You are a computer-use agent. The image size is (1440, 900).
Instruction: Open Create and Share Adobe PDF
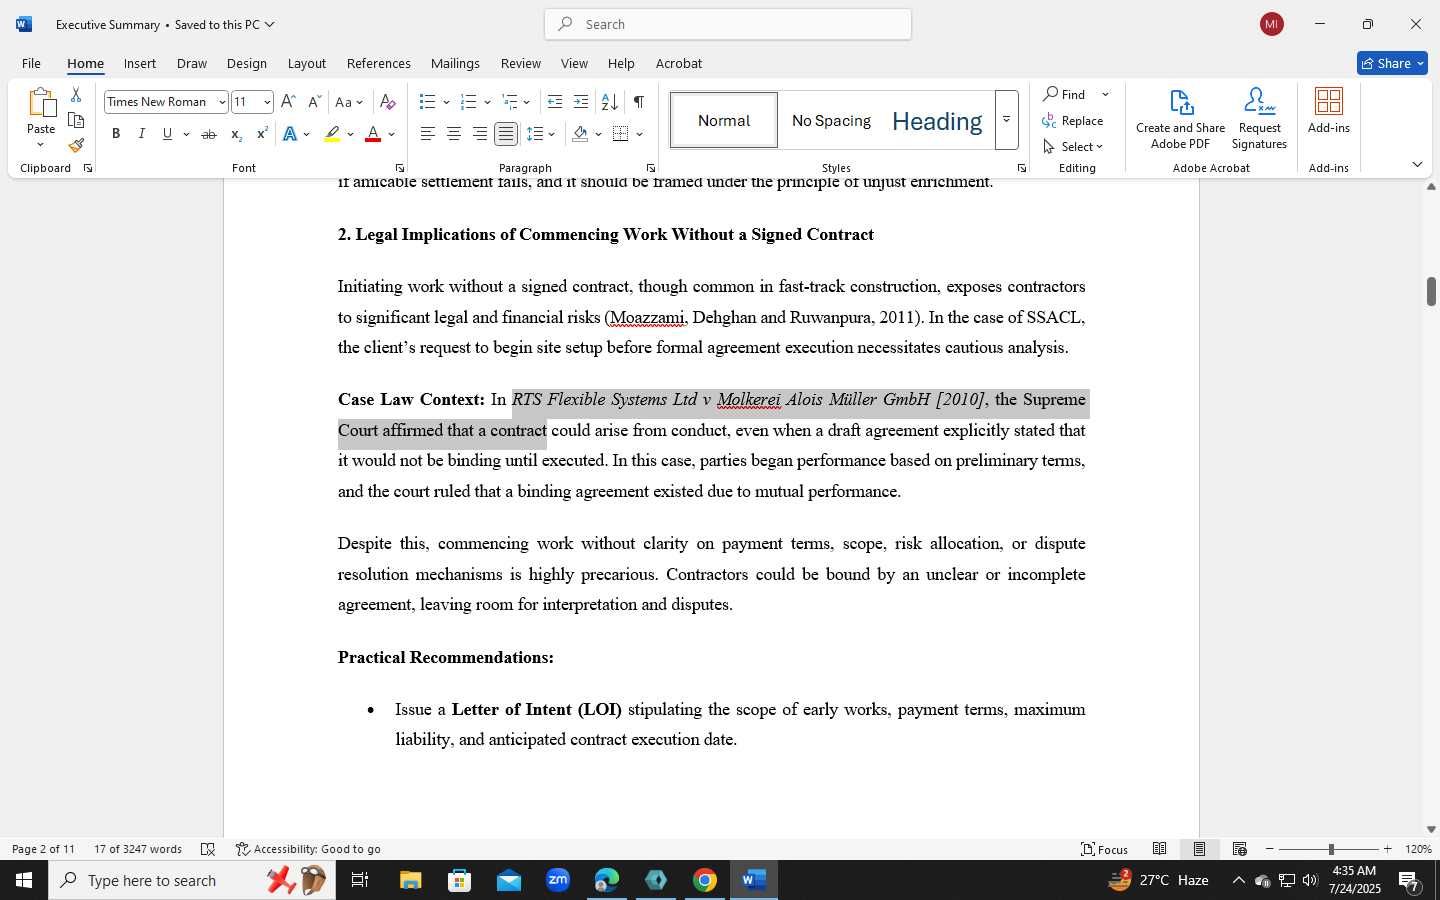point(1180,118)
